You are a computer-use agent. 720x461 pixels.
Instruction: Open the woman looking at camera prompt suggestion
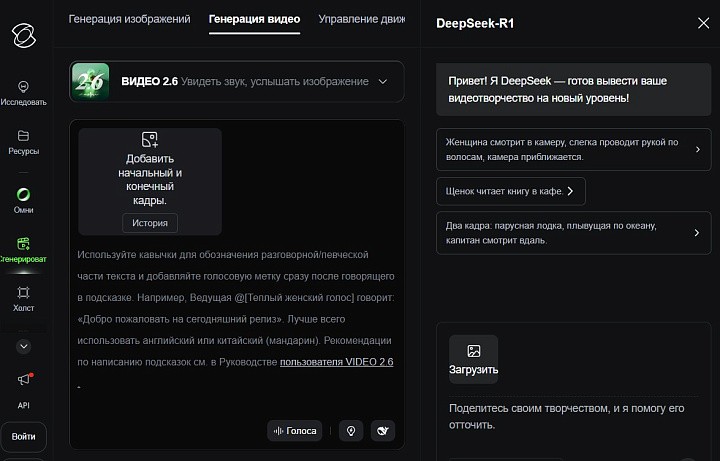[x=573, y=150]
